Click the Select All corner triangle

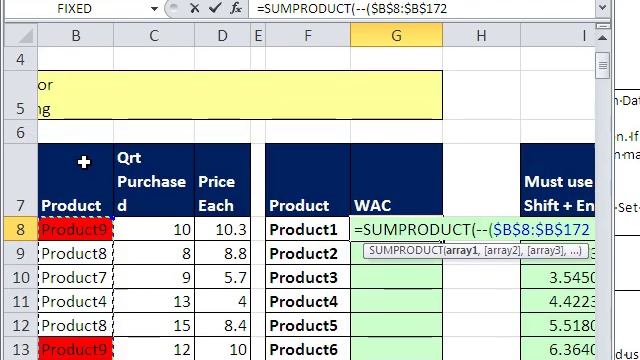pyautogui.click(x=21, y=36)
